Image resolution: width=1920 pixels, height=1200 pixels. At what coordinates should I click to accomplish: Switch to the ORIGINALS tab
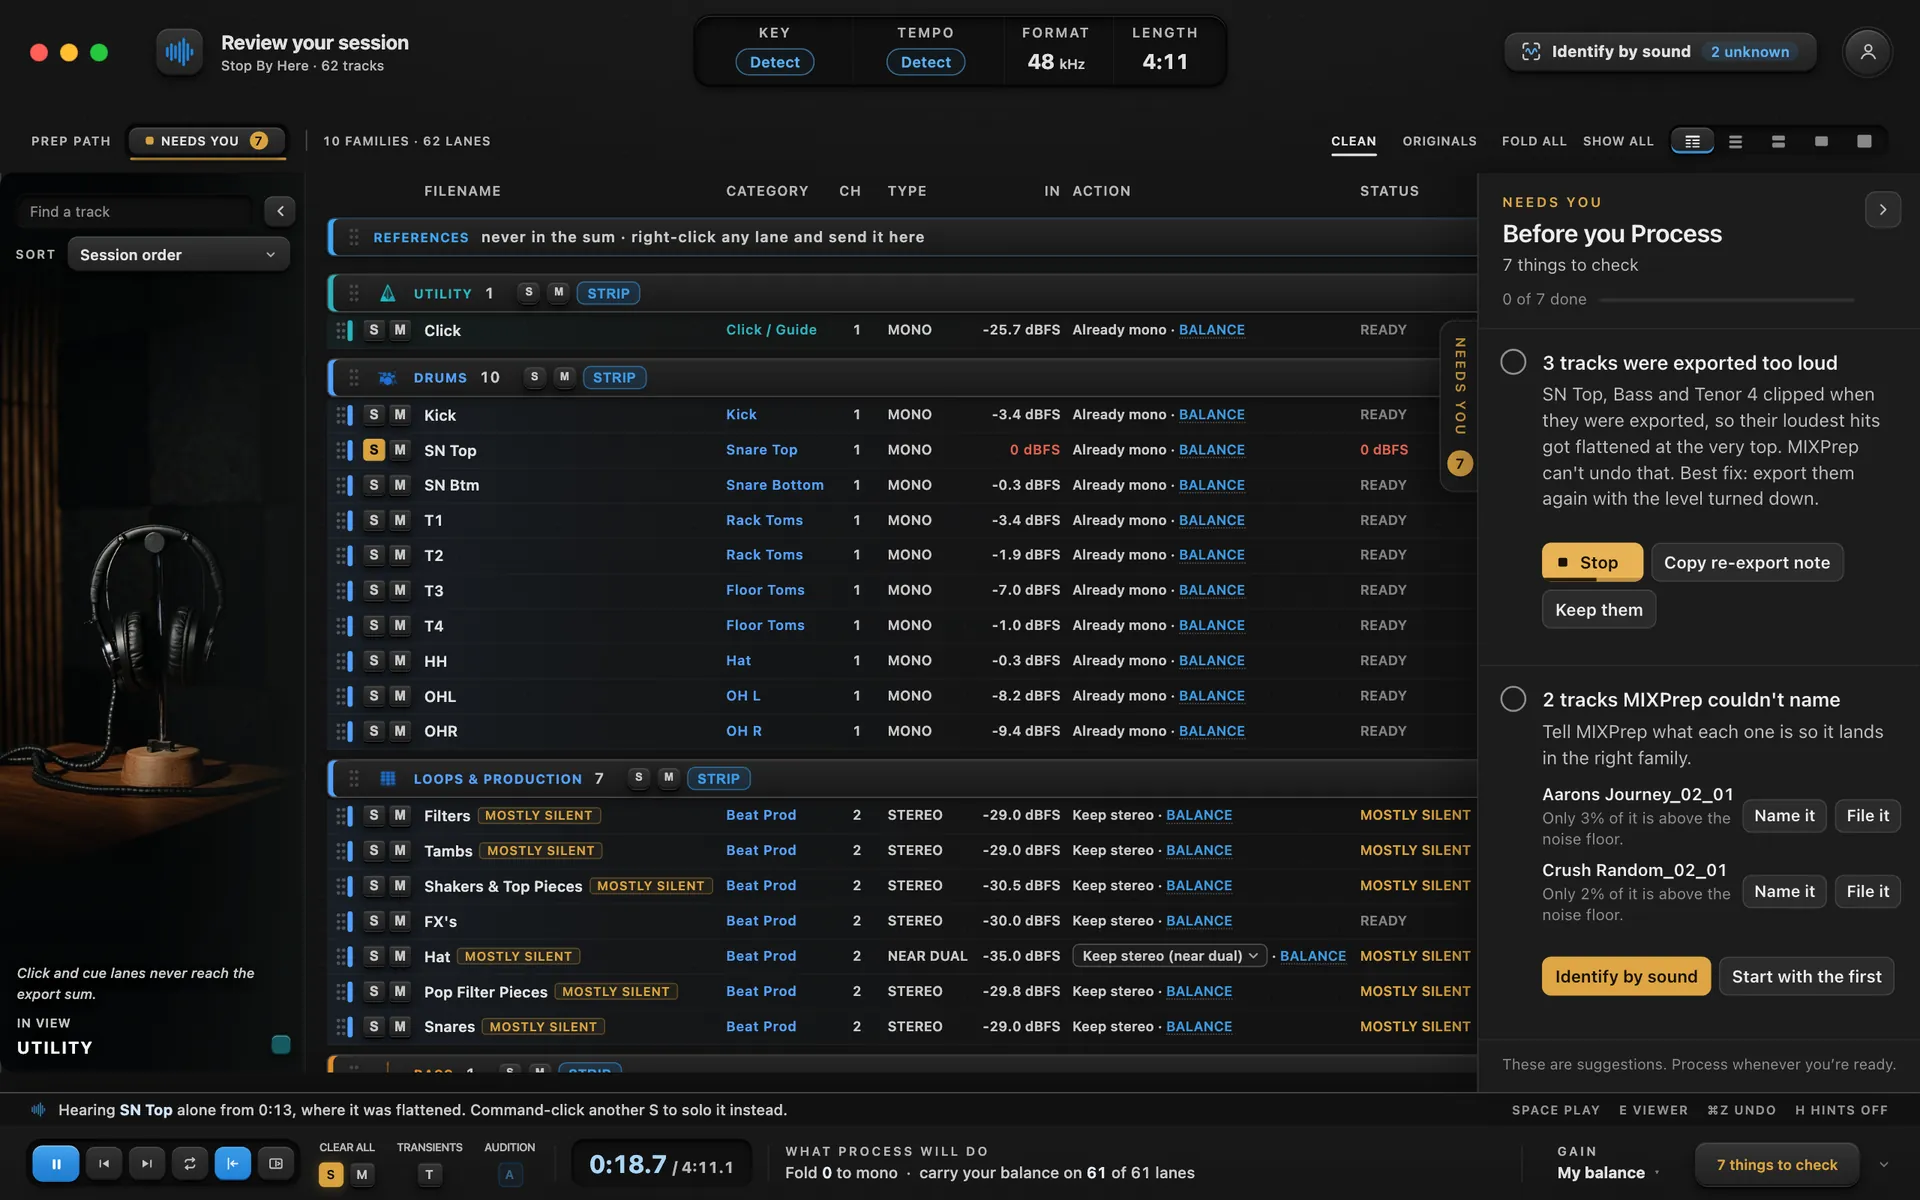coord(1439,141)
